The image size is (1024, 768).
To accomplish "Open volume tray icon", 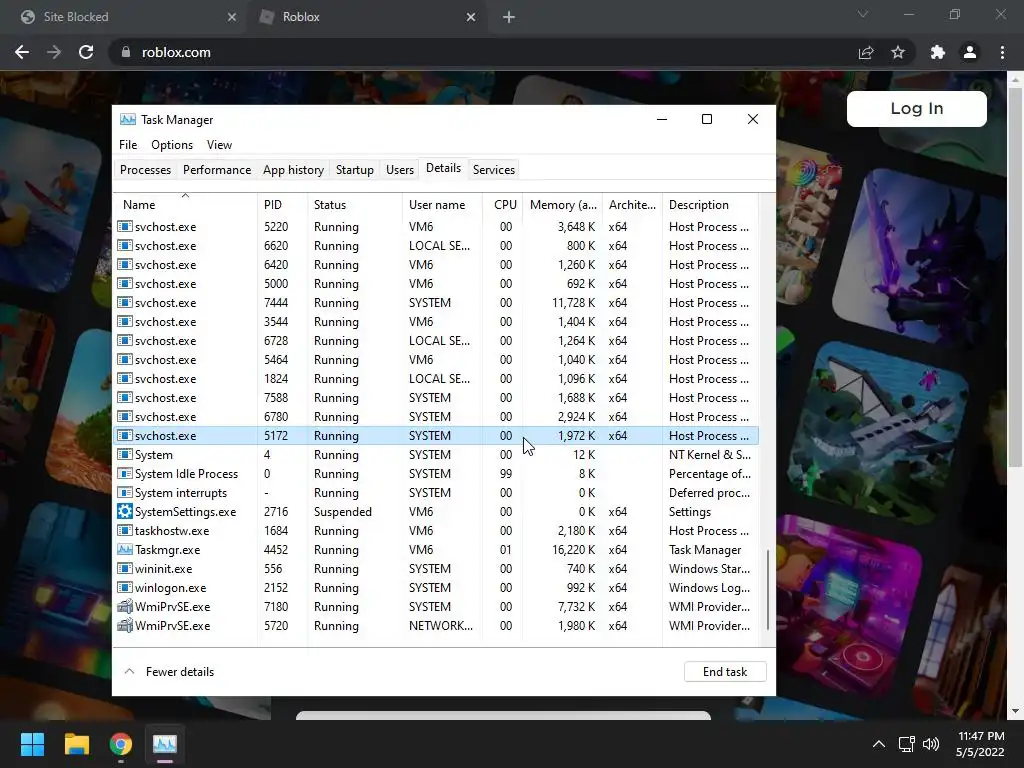I will click(931, 744).
